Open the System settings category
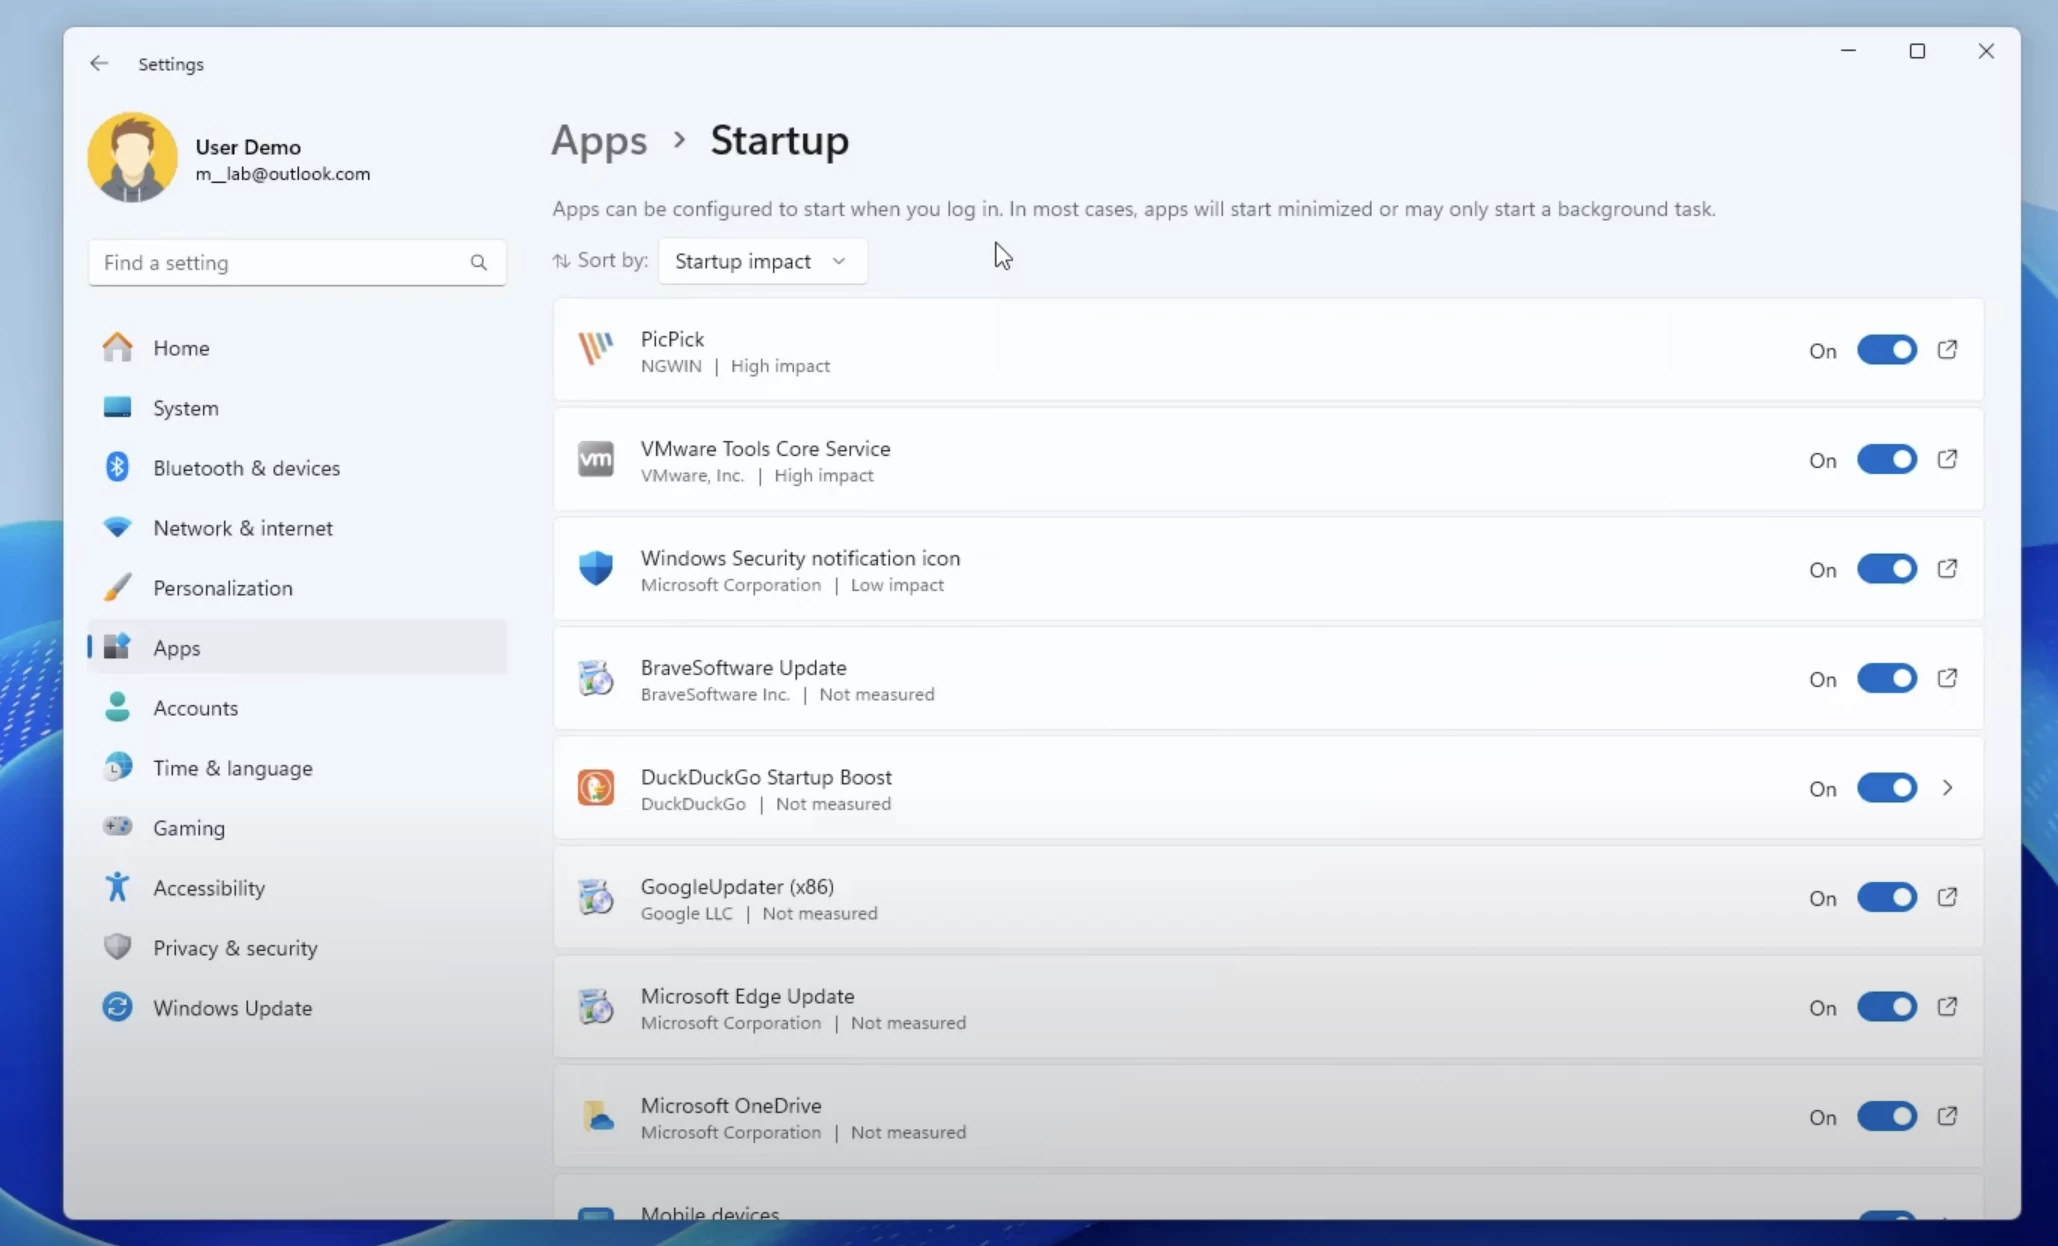This screenshot has height=1246, width=2058. 297,408
